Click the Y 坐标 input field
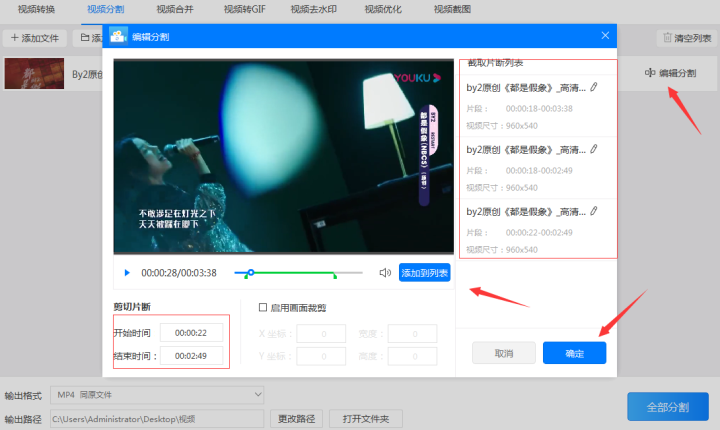This screenshot has width=720, height=430. point(321,356)
